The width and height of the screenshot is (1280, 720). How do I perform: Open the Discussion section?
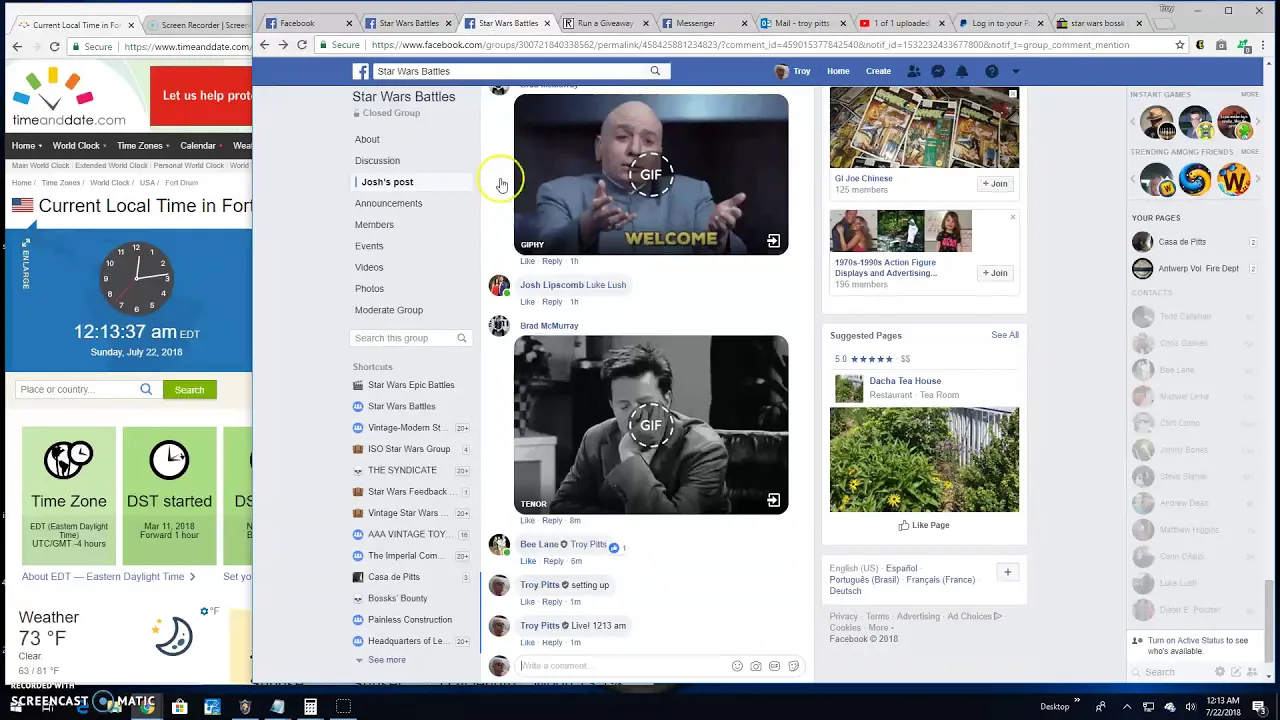click(377, 160)
